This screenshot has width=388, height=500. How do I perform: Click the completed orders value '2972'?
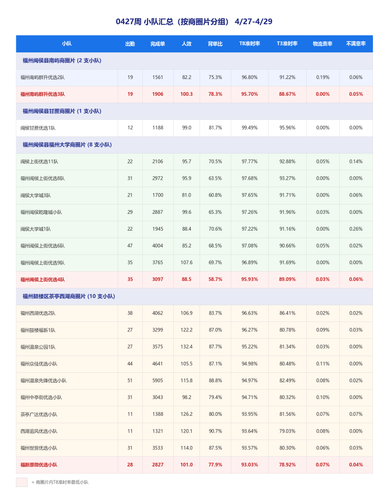pos(158,178)
